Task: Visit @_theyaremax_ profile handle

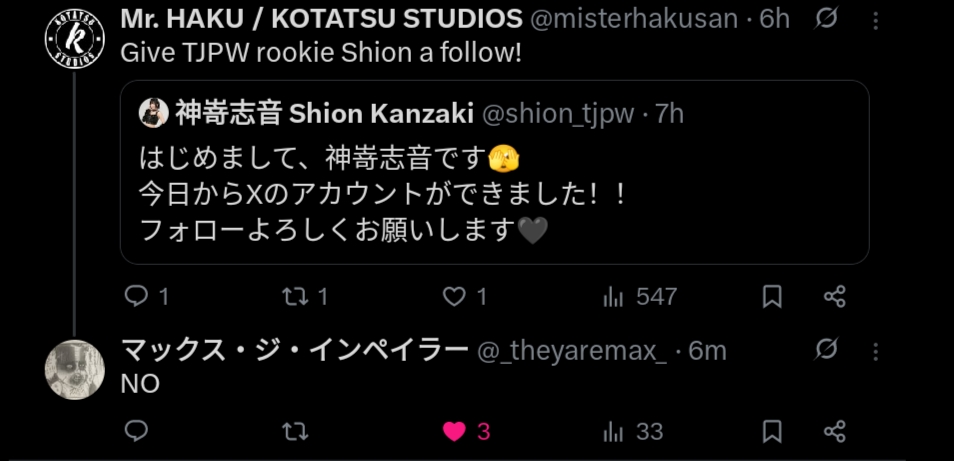Action: [x=571, y=351]
